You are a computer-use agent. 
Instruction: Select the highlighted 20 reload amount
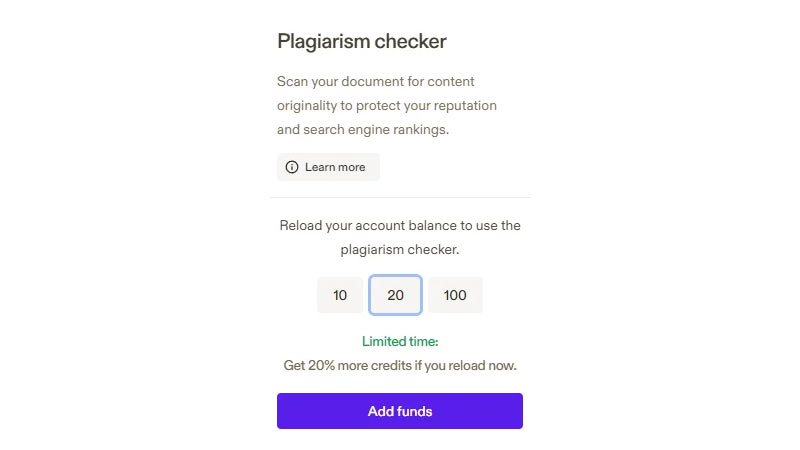point(395,295)
